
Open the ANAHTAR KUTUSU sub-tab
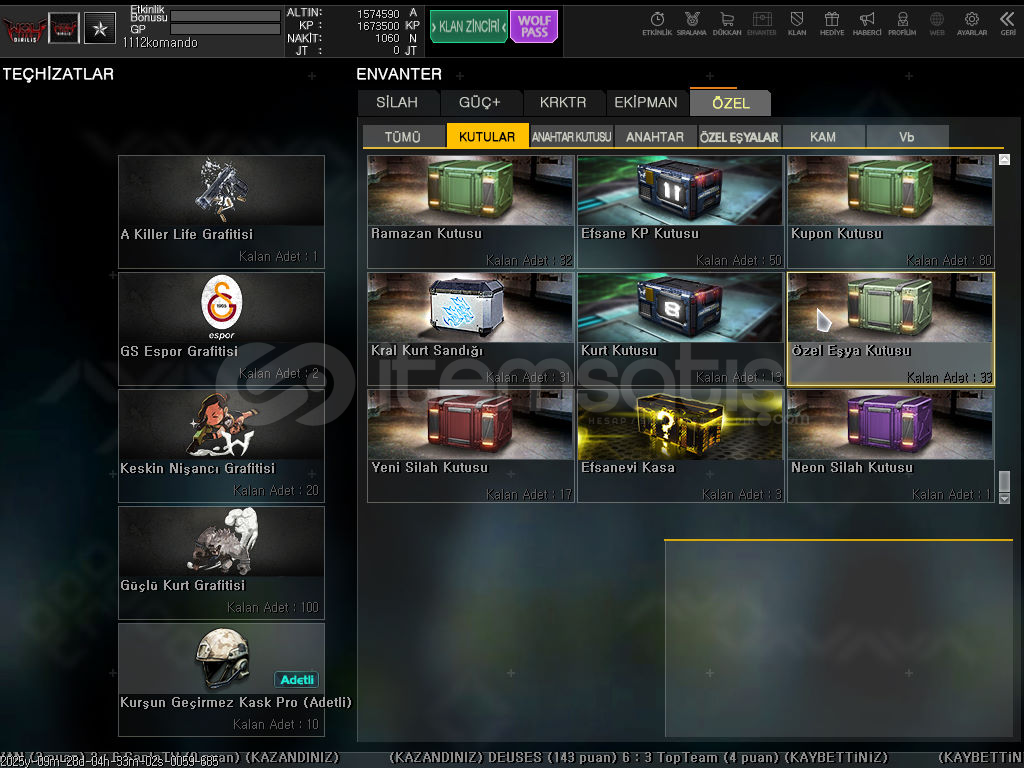point(571,136)
